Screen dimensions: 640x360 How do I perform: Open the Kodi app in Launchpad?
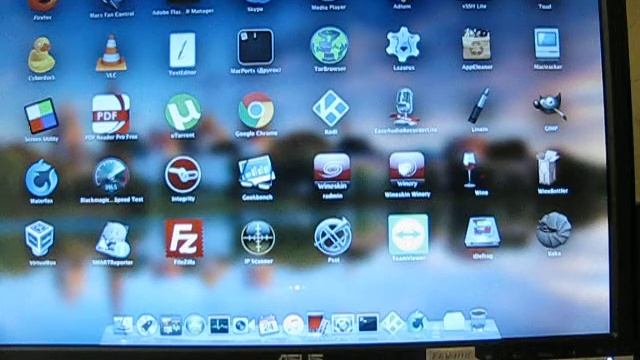pyautogui.click(x=331, y=109)
